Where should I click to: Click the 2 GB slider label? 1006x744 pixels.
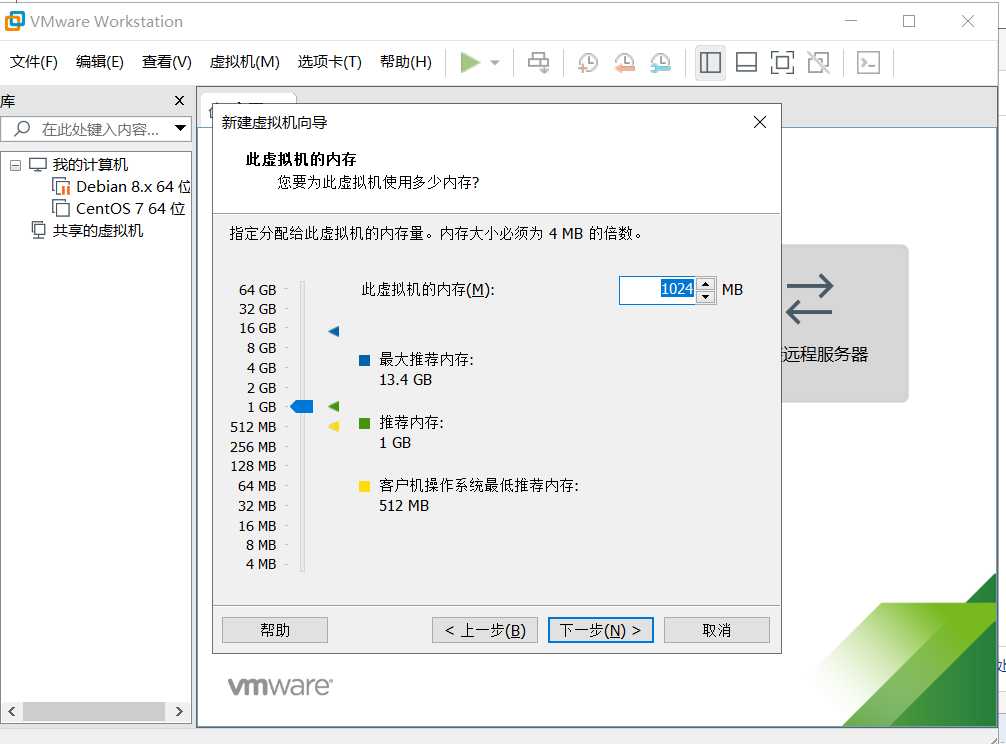261,388
